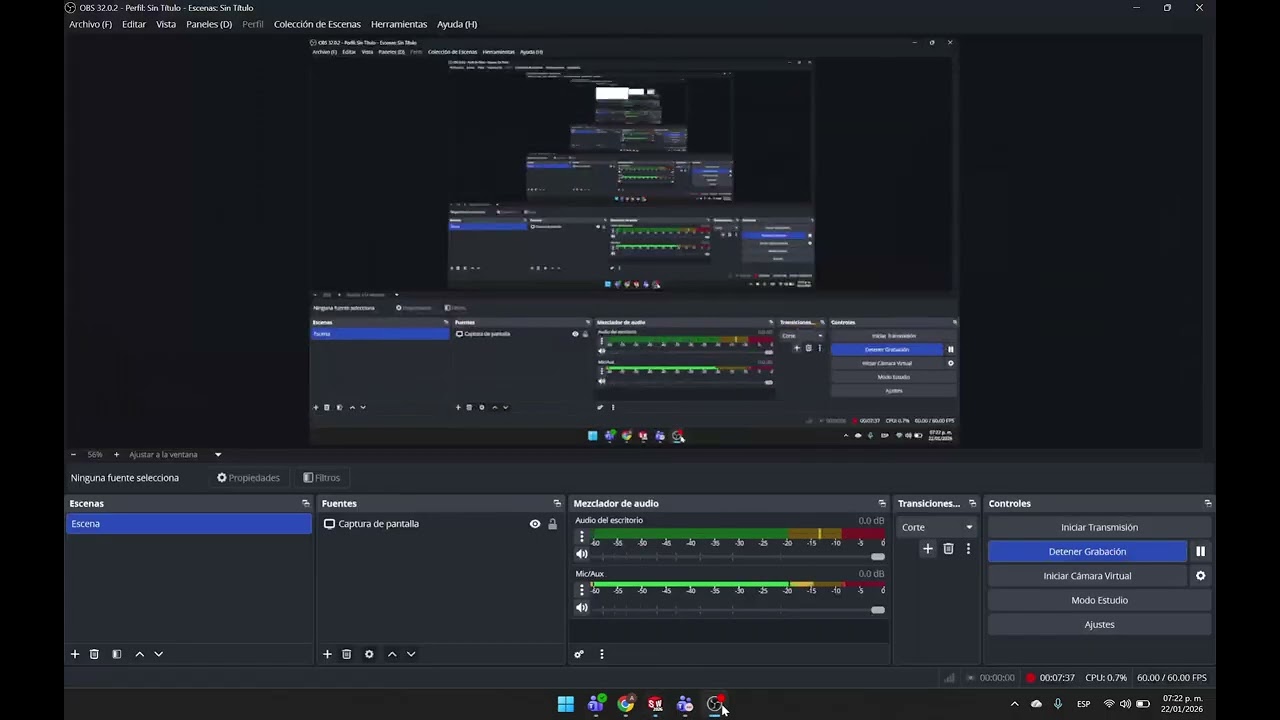Click the microphone tray icon

[1058, 704]
